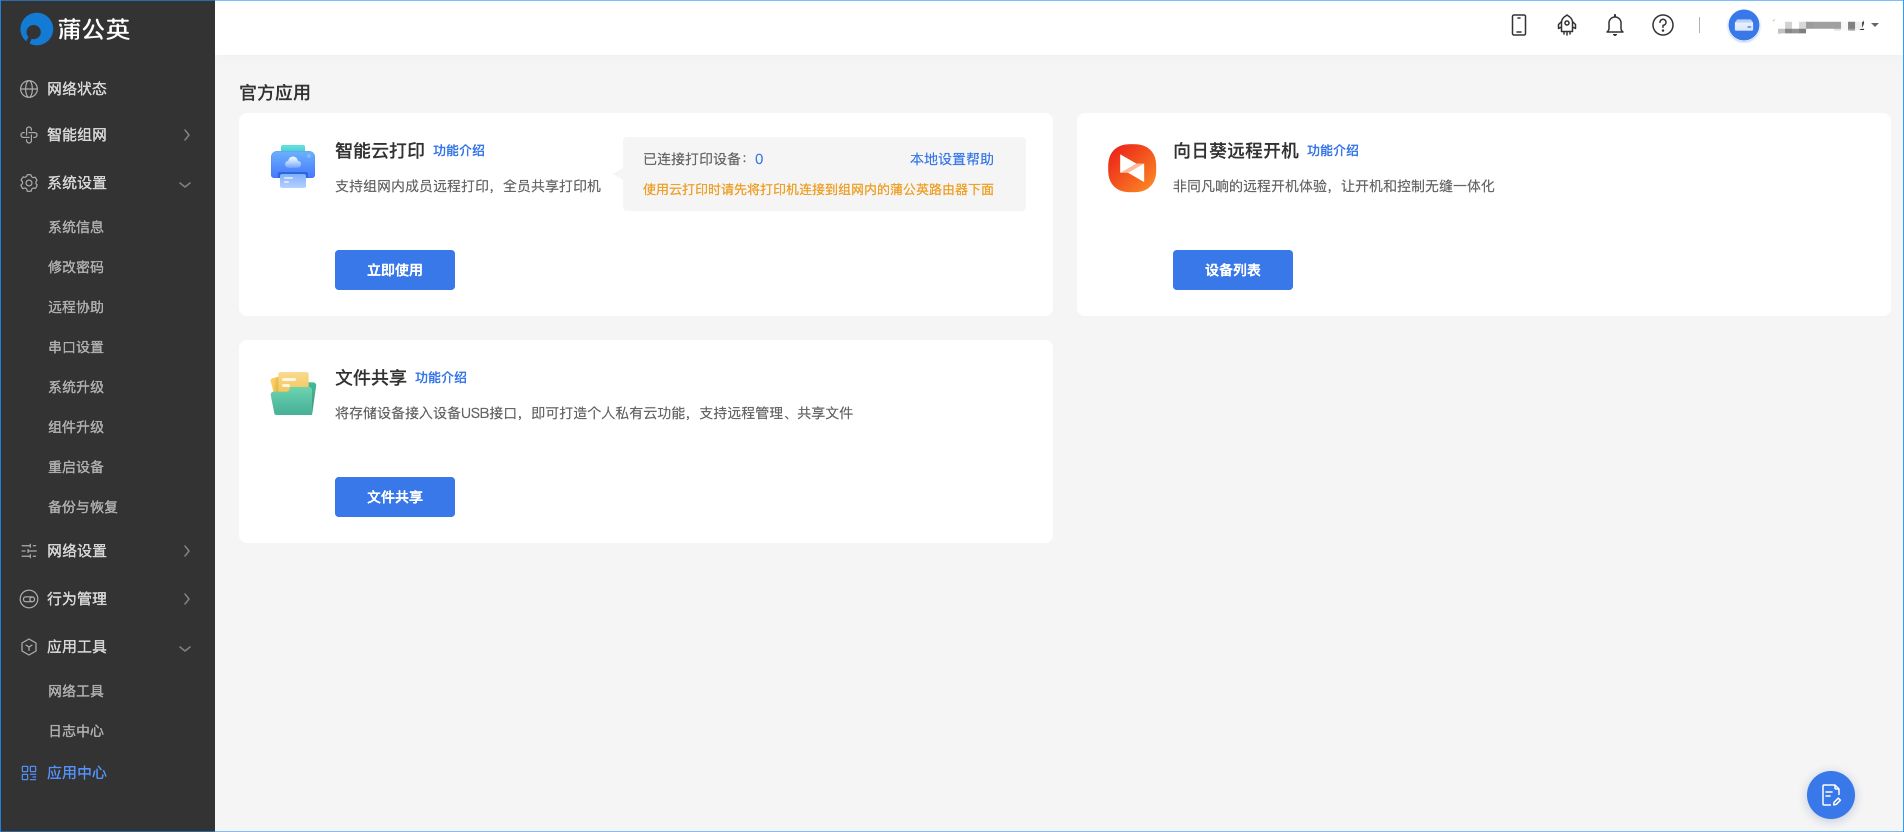Open the floating feedback note button

[x=1830, y=795]
